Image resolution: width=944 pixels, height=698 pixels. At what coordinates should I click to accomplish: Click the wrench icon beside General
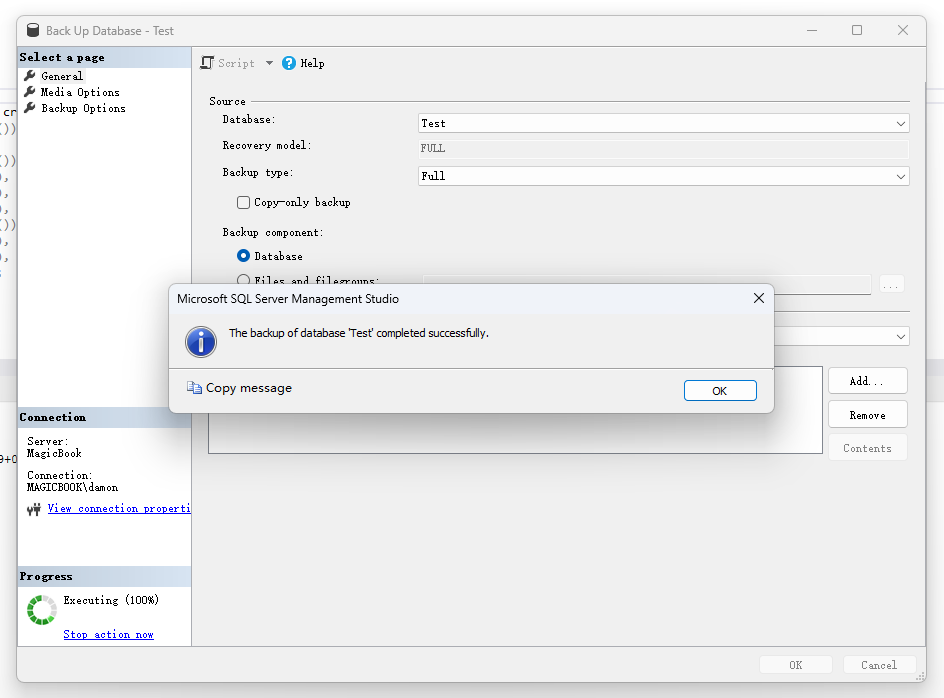coord(30,75)
